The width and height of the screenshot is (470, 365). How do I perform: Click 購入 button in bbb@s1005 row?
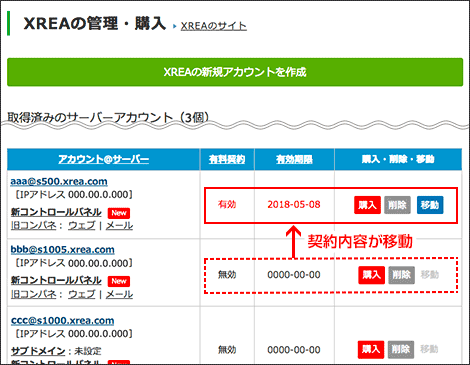pos(372,275)
